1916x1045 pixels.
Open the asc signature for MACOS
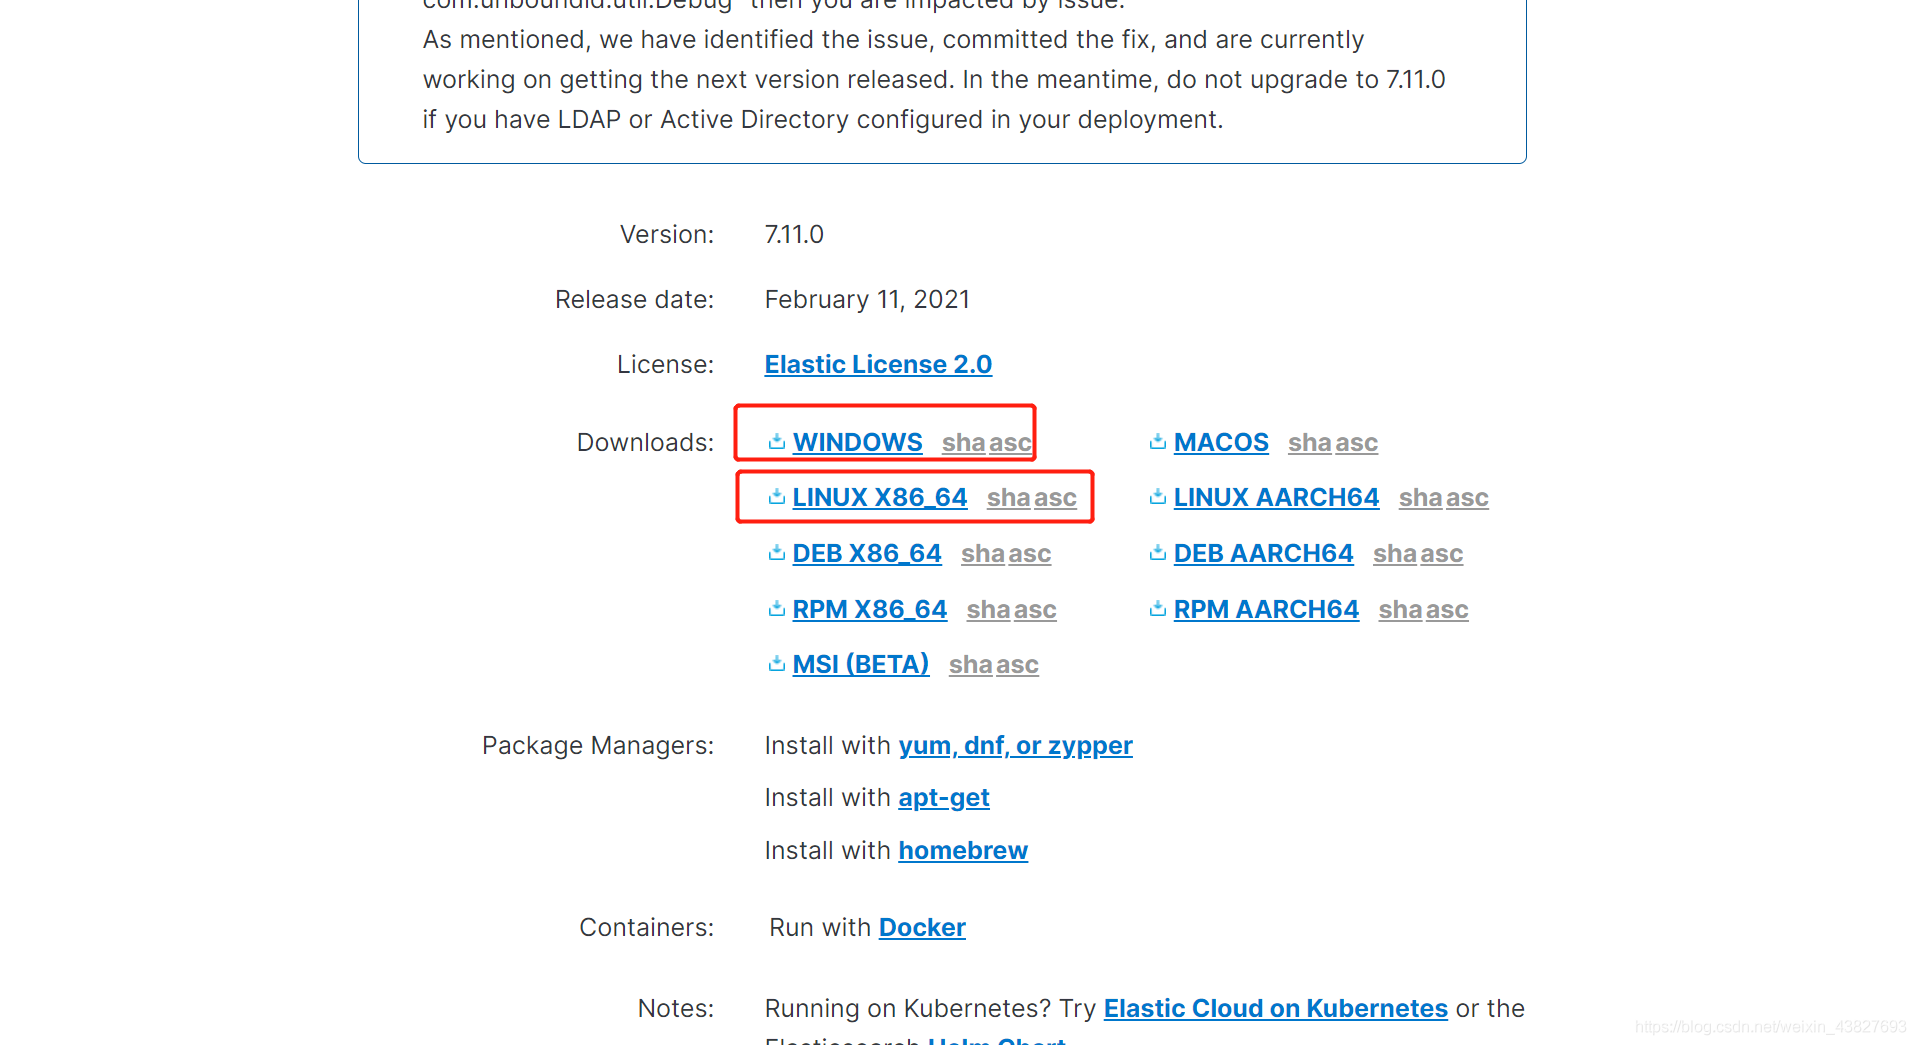pos(1356,442)
